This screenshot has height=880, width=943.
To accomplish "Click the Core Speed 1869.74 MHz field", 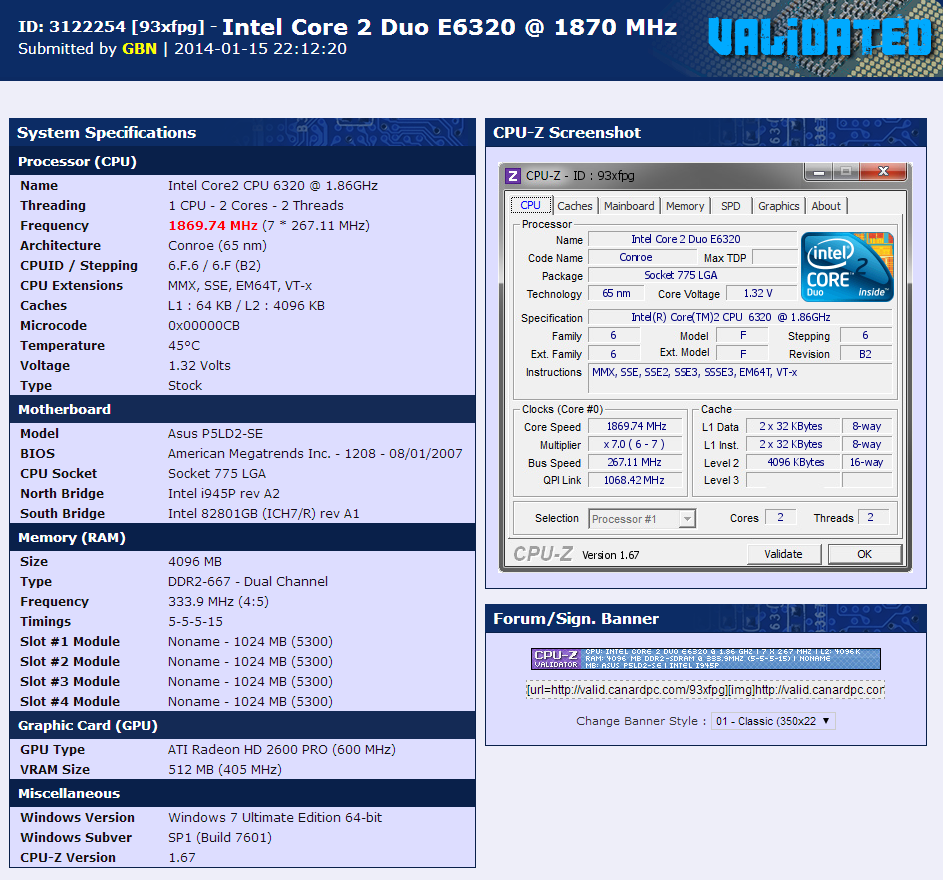I will [636, 426].
